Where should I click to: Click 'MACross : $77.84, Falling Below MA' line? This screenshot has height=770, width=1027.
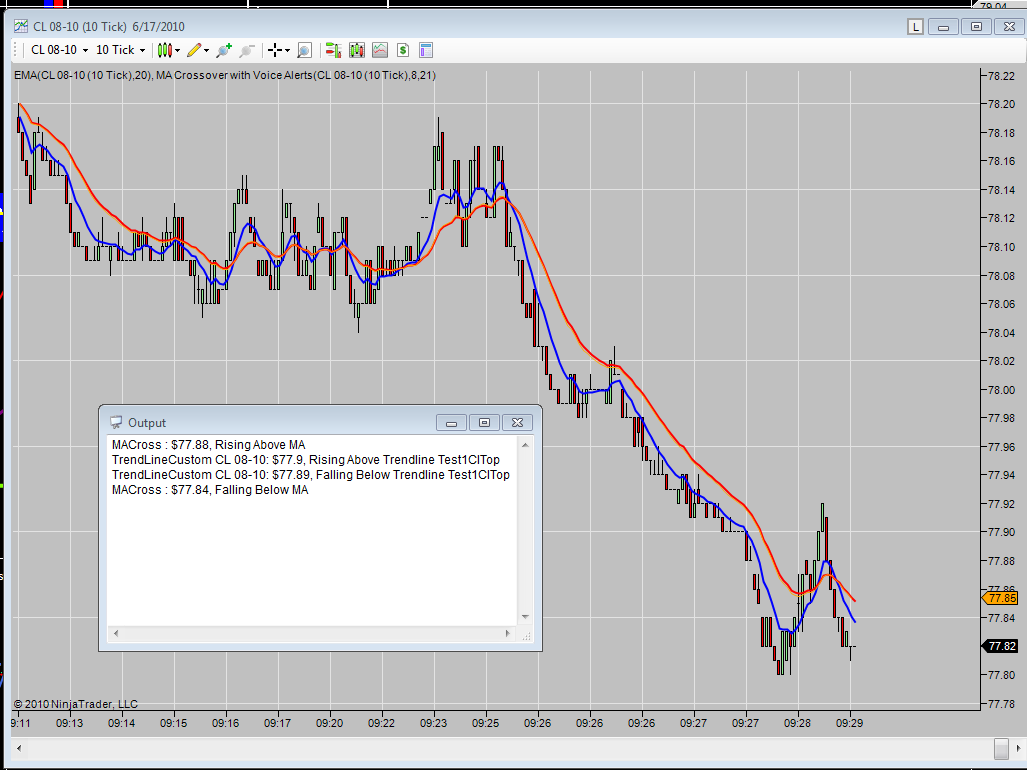[x=210, y=490]
